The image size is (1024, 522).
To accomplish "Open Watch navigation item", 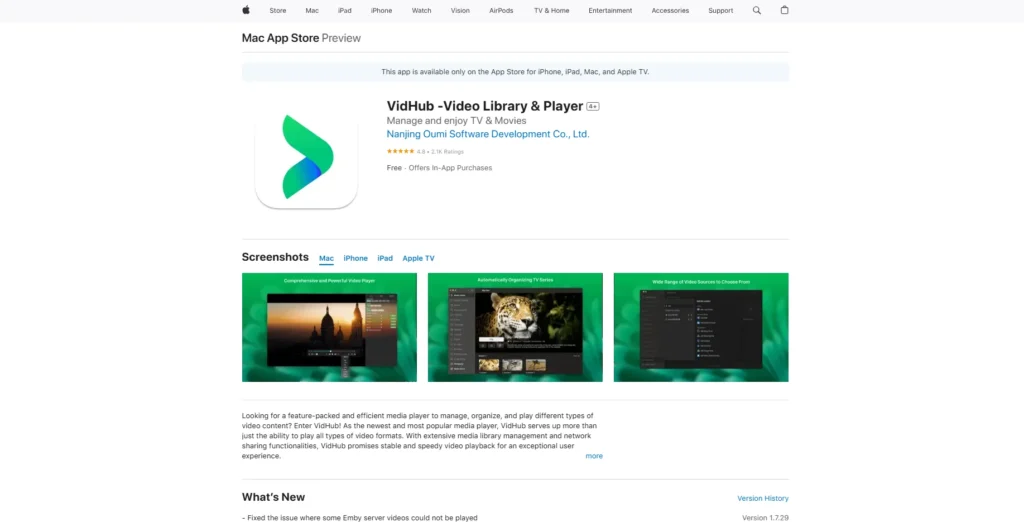I will tap(421, 10).
